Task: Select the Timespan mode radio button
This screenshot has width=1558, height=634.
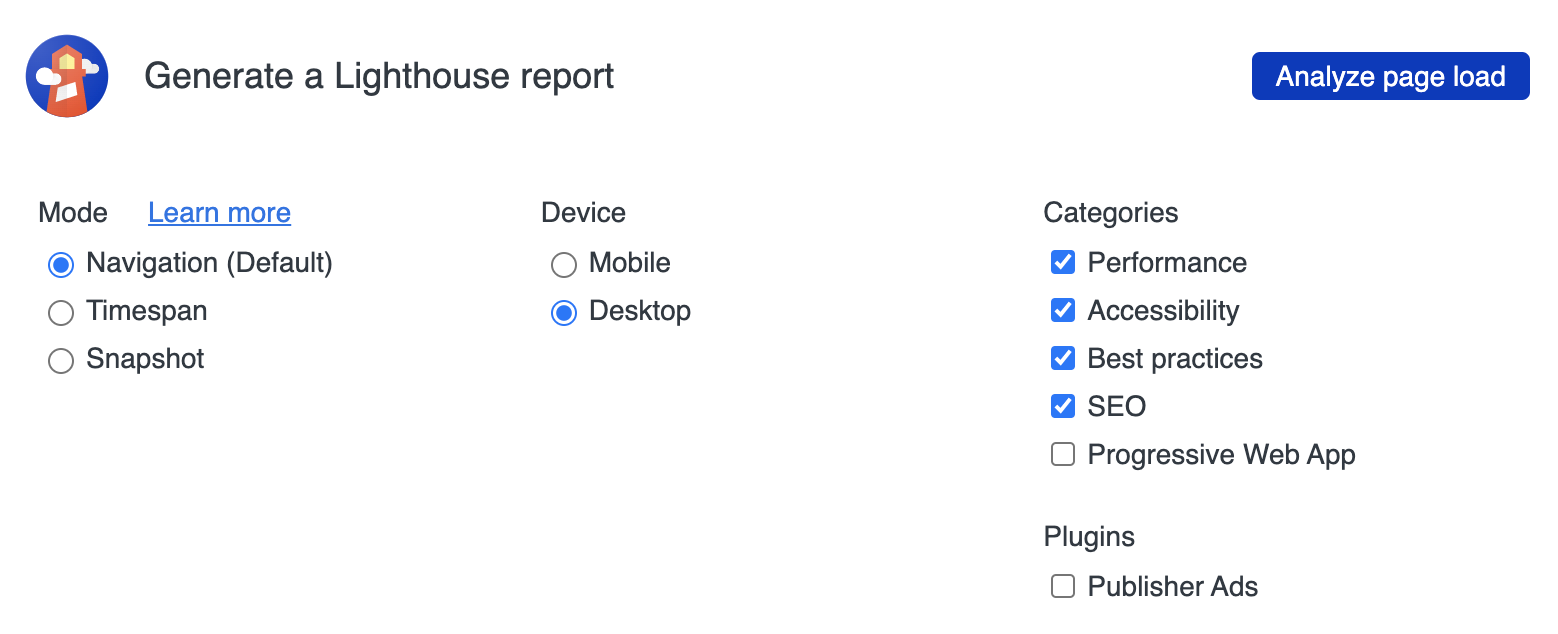Action: tap(61, 312)
